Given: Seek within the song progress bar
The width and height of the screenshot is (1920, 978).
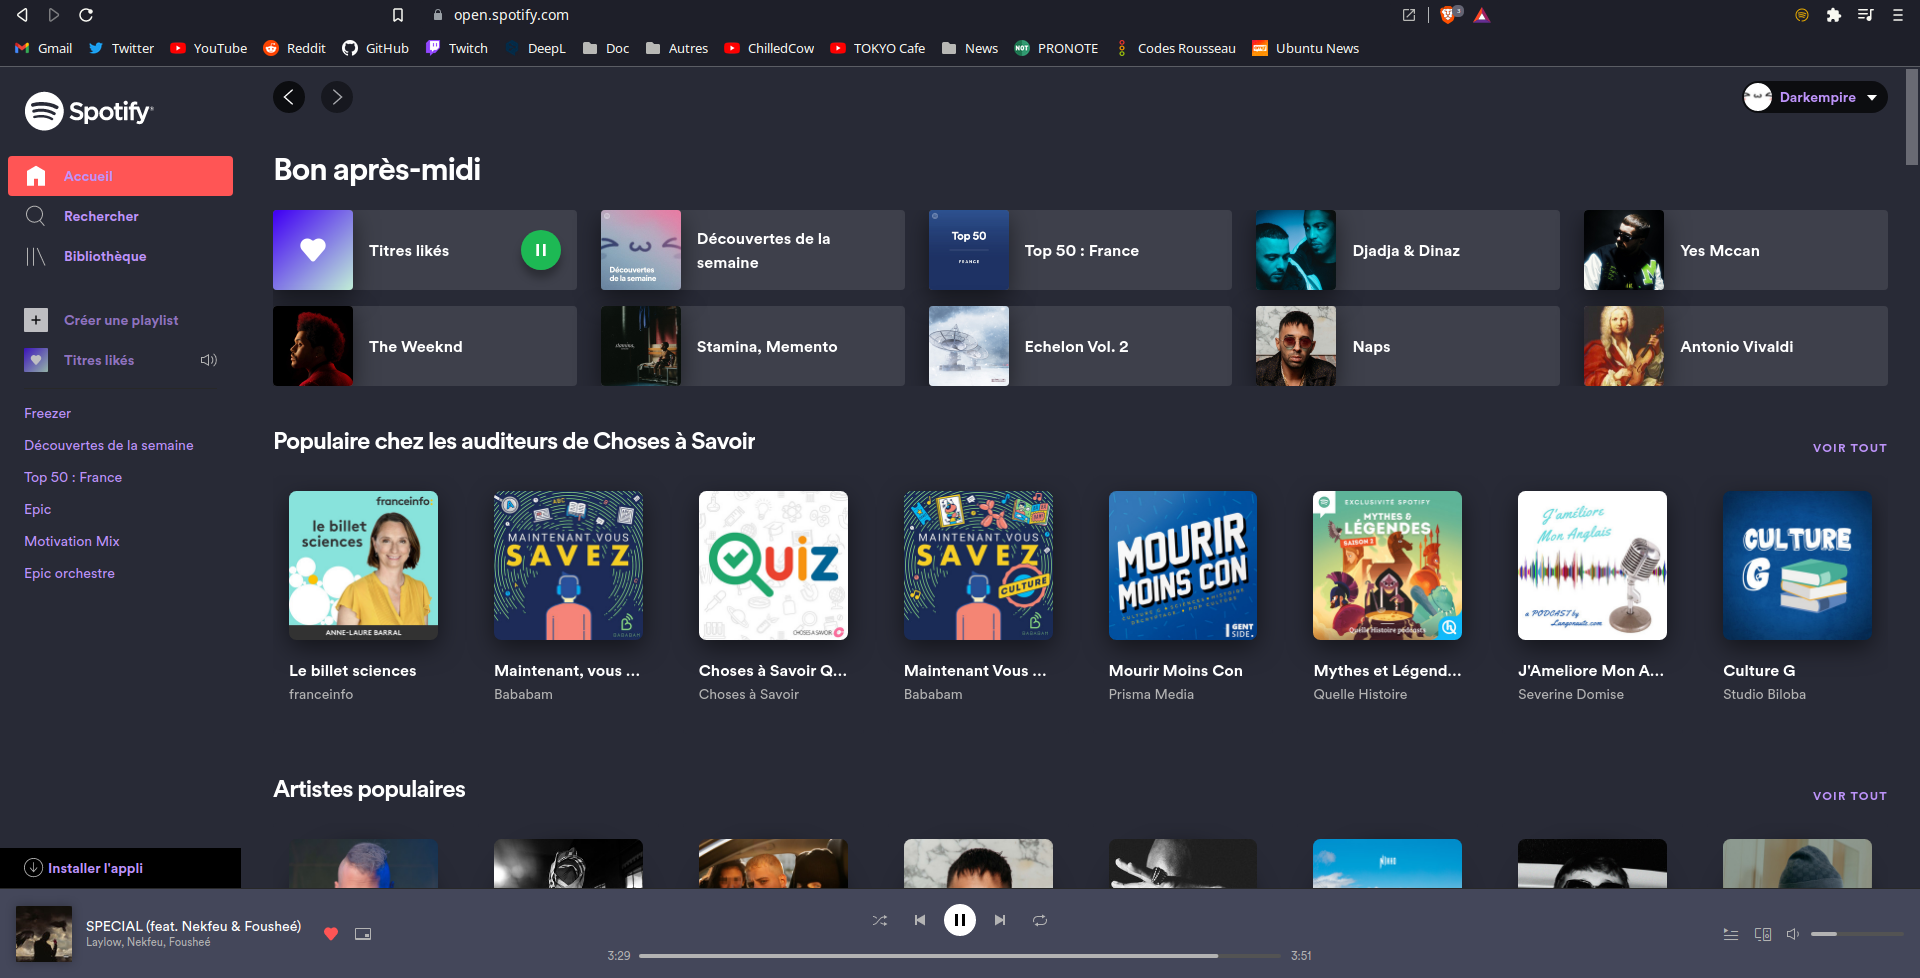Looking at the screenshot, I should pyautogui.click(x=960, y=956).
